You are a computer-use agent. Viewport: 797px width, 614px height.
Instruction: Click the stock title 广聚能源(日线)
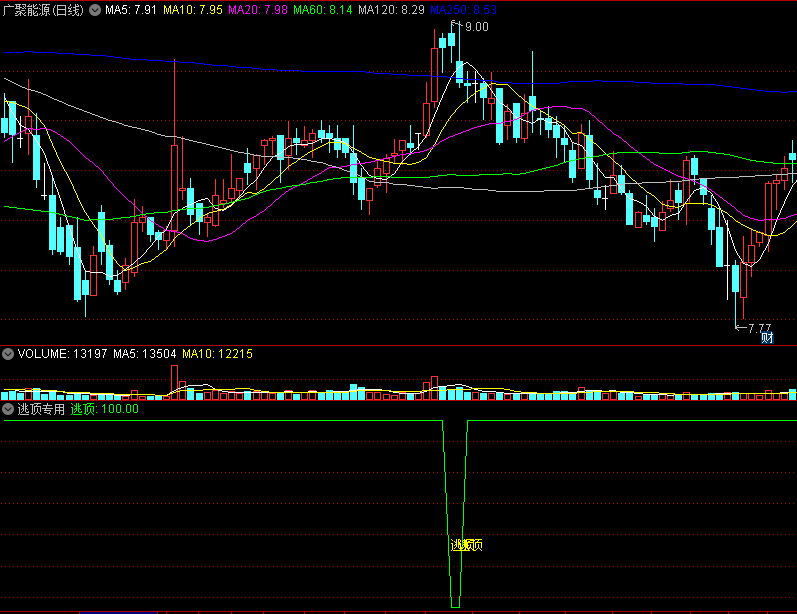pyautogui.click(x=43, y=10)
